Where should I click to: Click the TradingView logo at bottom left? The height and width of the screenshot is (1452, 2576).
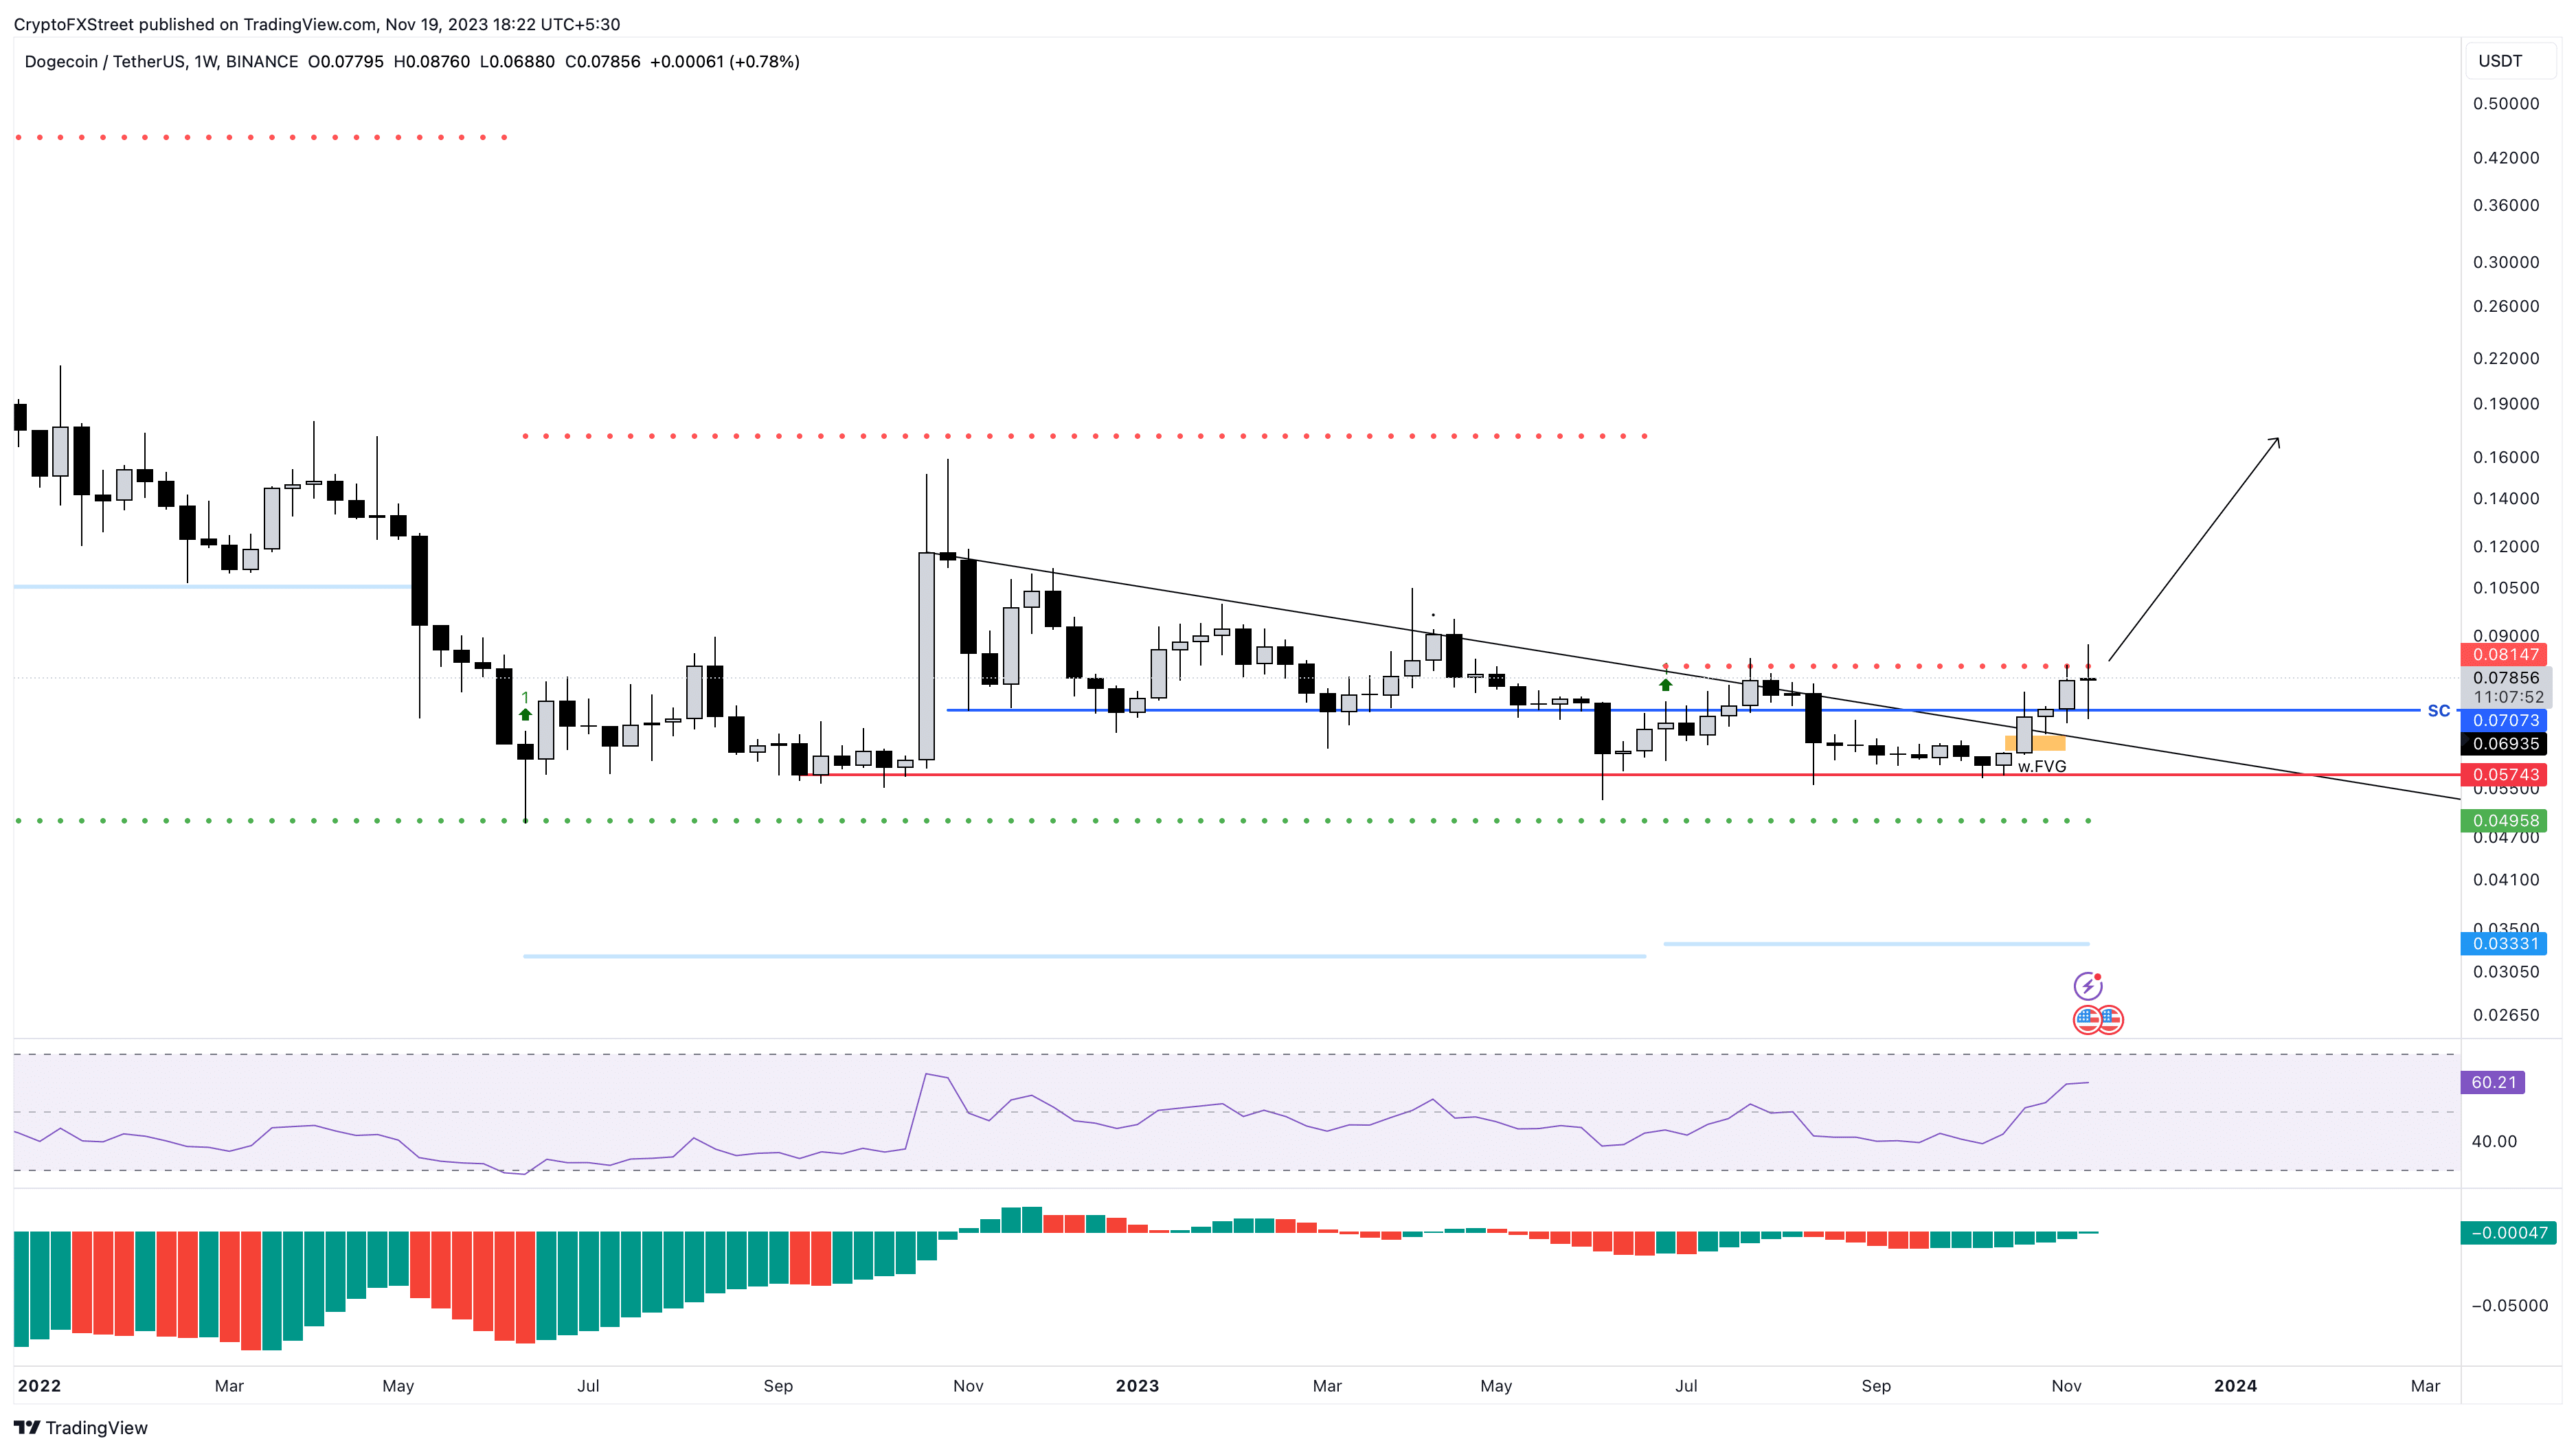pyautogui.click(x=81, y=1428)
